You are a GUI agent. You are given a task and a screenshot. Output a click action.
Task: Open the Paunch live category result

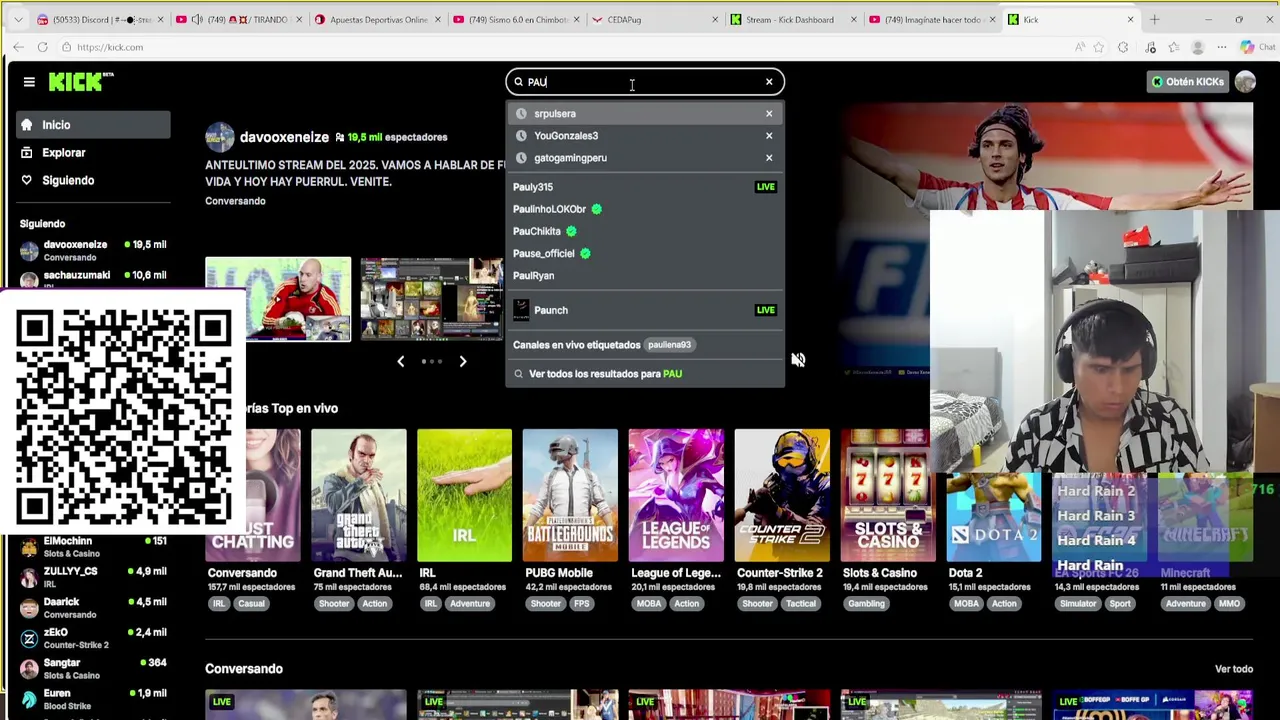tap(644, 310)
